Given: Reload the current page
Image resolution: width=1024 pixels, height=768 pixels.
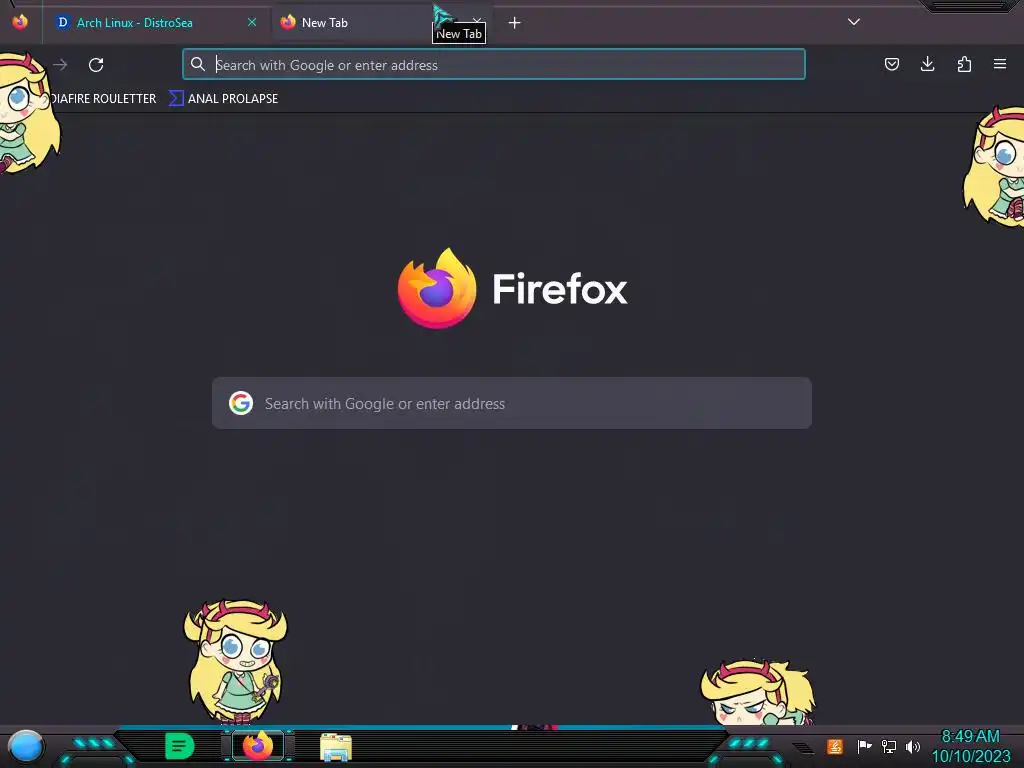Looking at the screenshot, I should pyautogui.click(x=96, y=65).
